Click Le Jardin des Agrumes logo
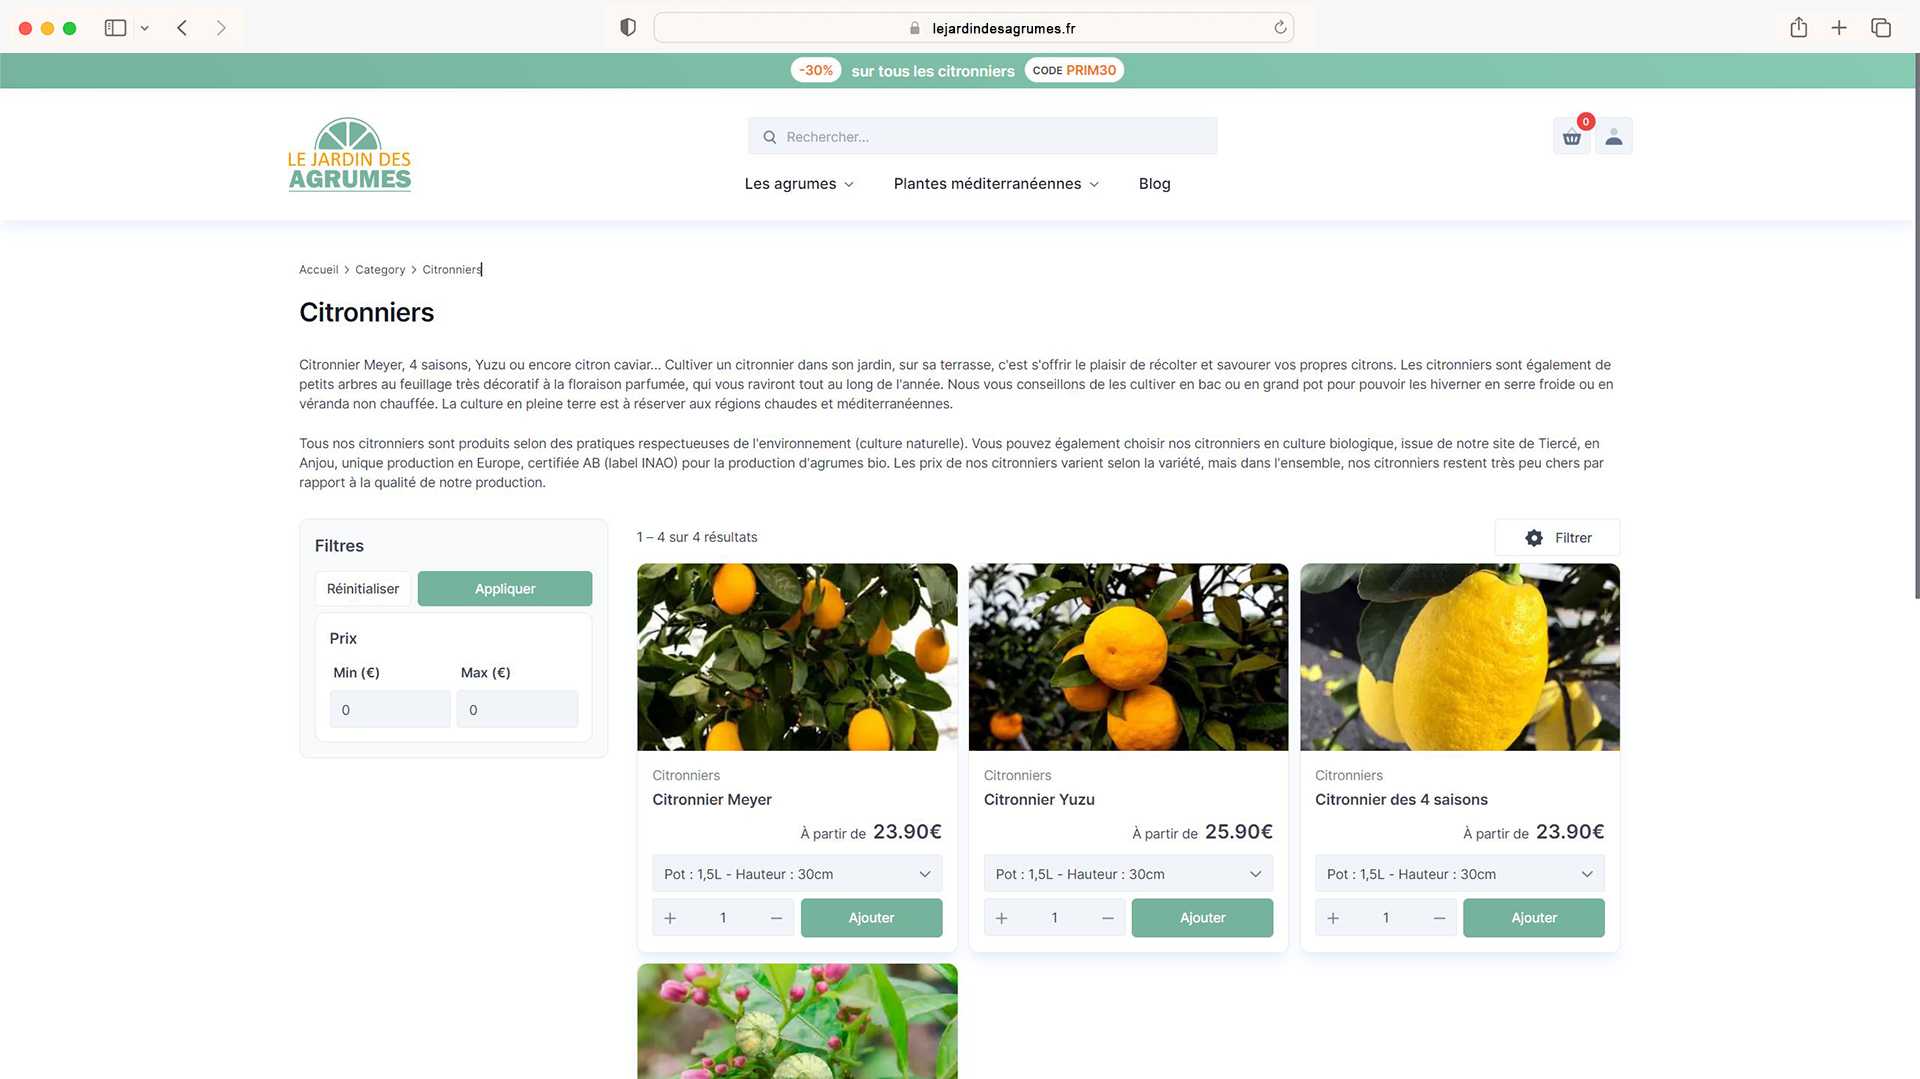The width and height of the screenshot is (1920, 1079). 349,154
